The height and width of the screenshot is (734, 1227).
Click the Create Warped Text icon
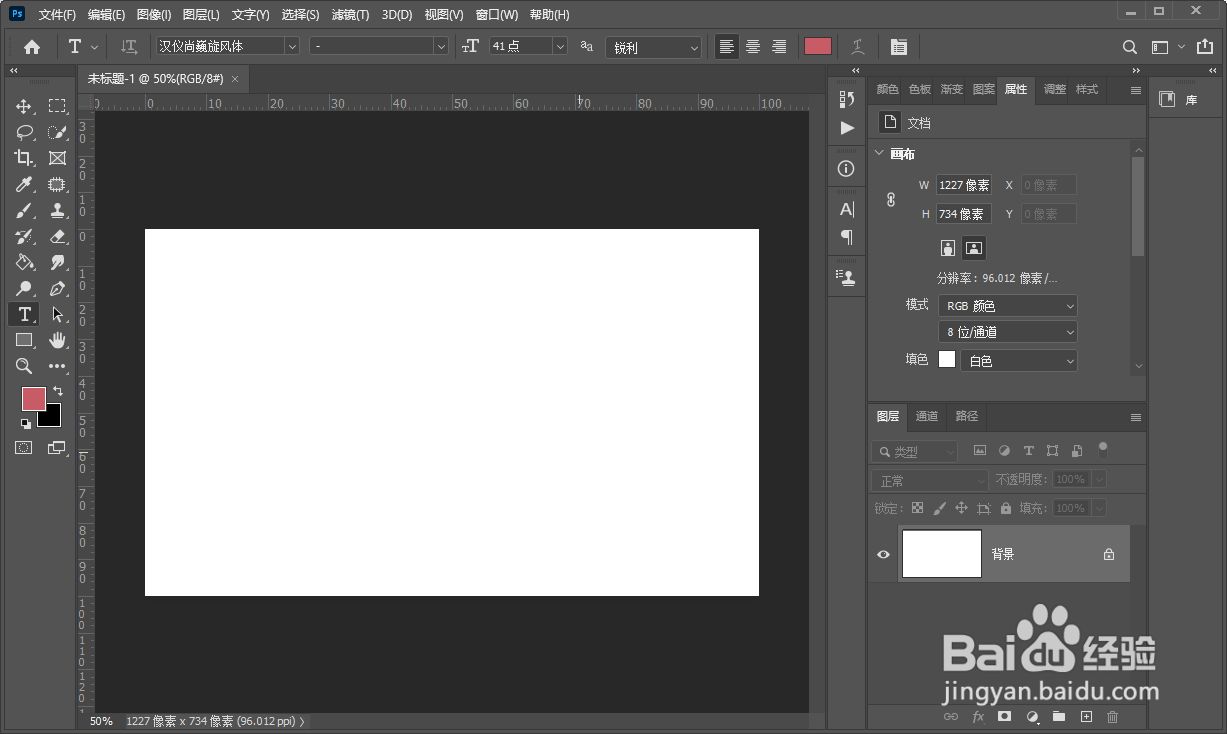point(857,47)
